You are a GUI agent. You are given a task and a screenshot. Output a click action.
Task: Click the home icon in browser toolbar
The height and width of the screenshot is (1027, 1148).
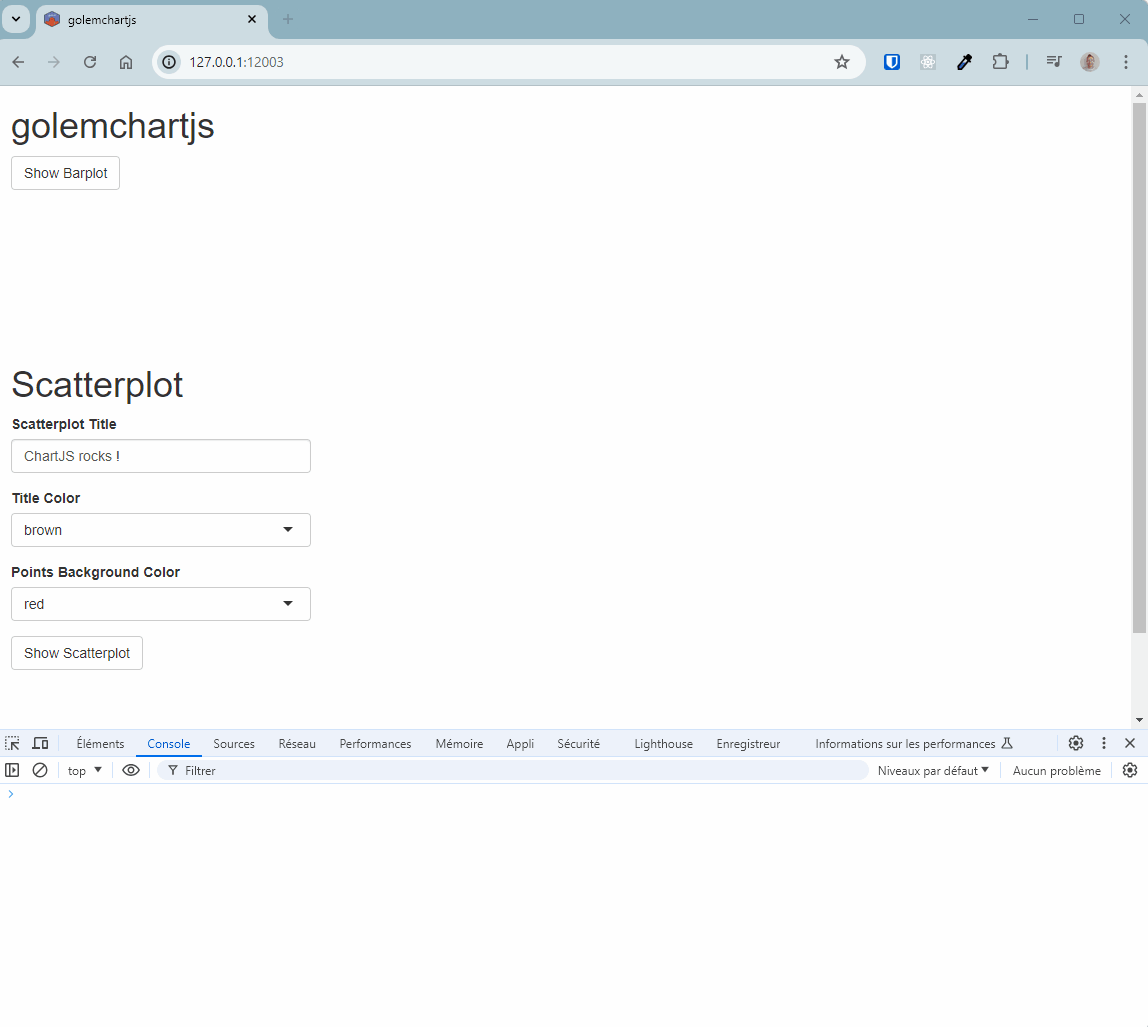pos(126,62)
